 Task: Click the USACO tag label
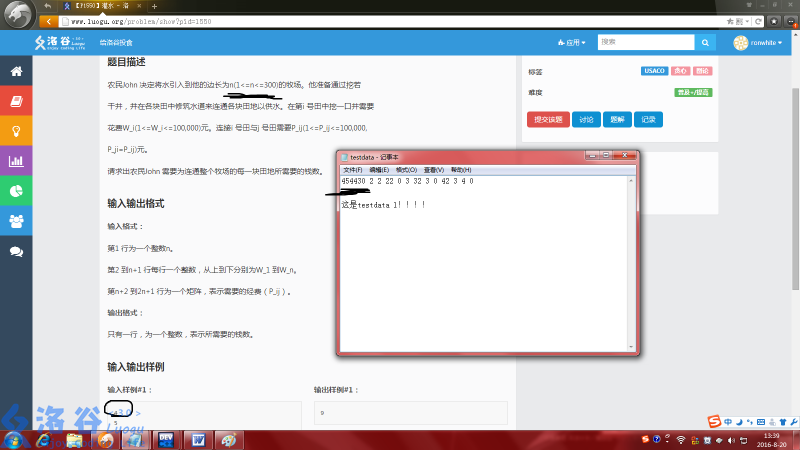[x=654, y=71]
